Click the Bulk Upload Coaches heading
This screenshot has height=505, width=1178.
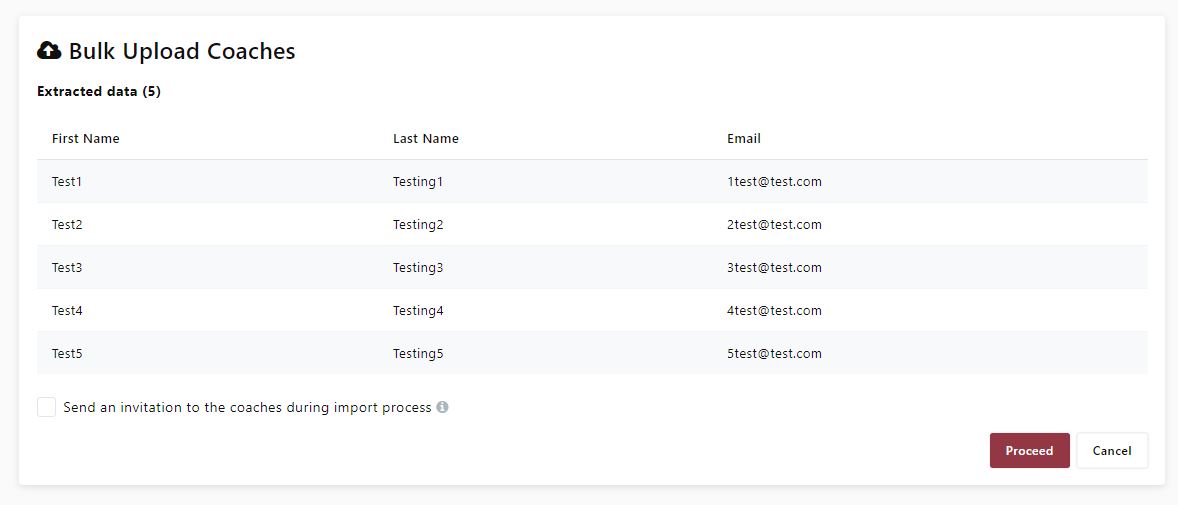click(x=181, y=51)
